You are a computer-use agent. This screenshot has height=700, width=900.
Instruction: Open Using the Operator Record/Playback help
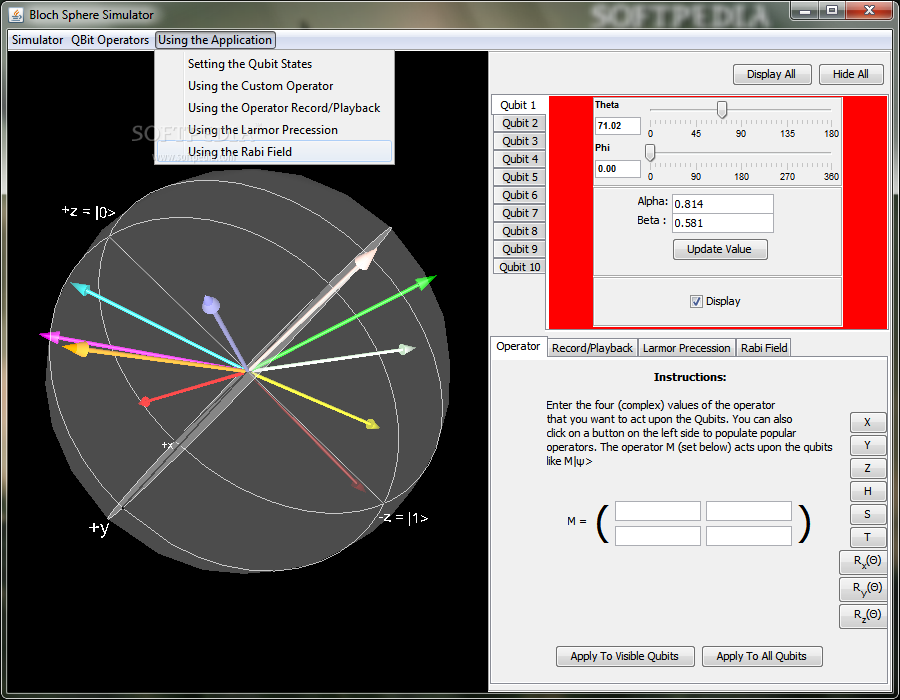pos(274,108)
